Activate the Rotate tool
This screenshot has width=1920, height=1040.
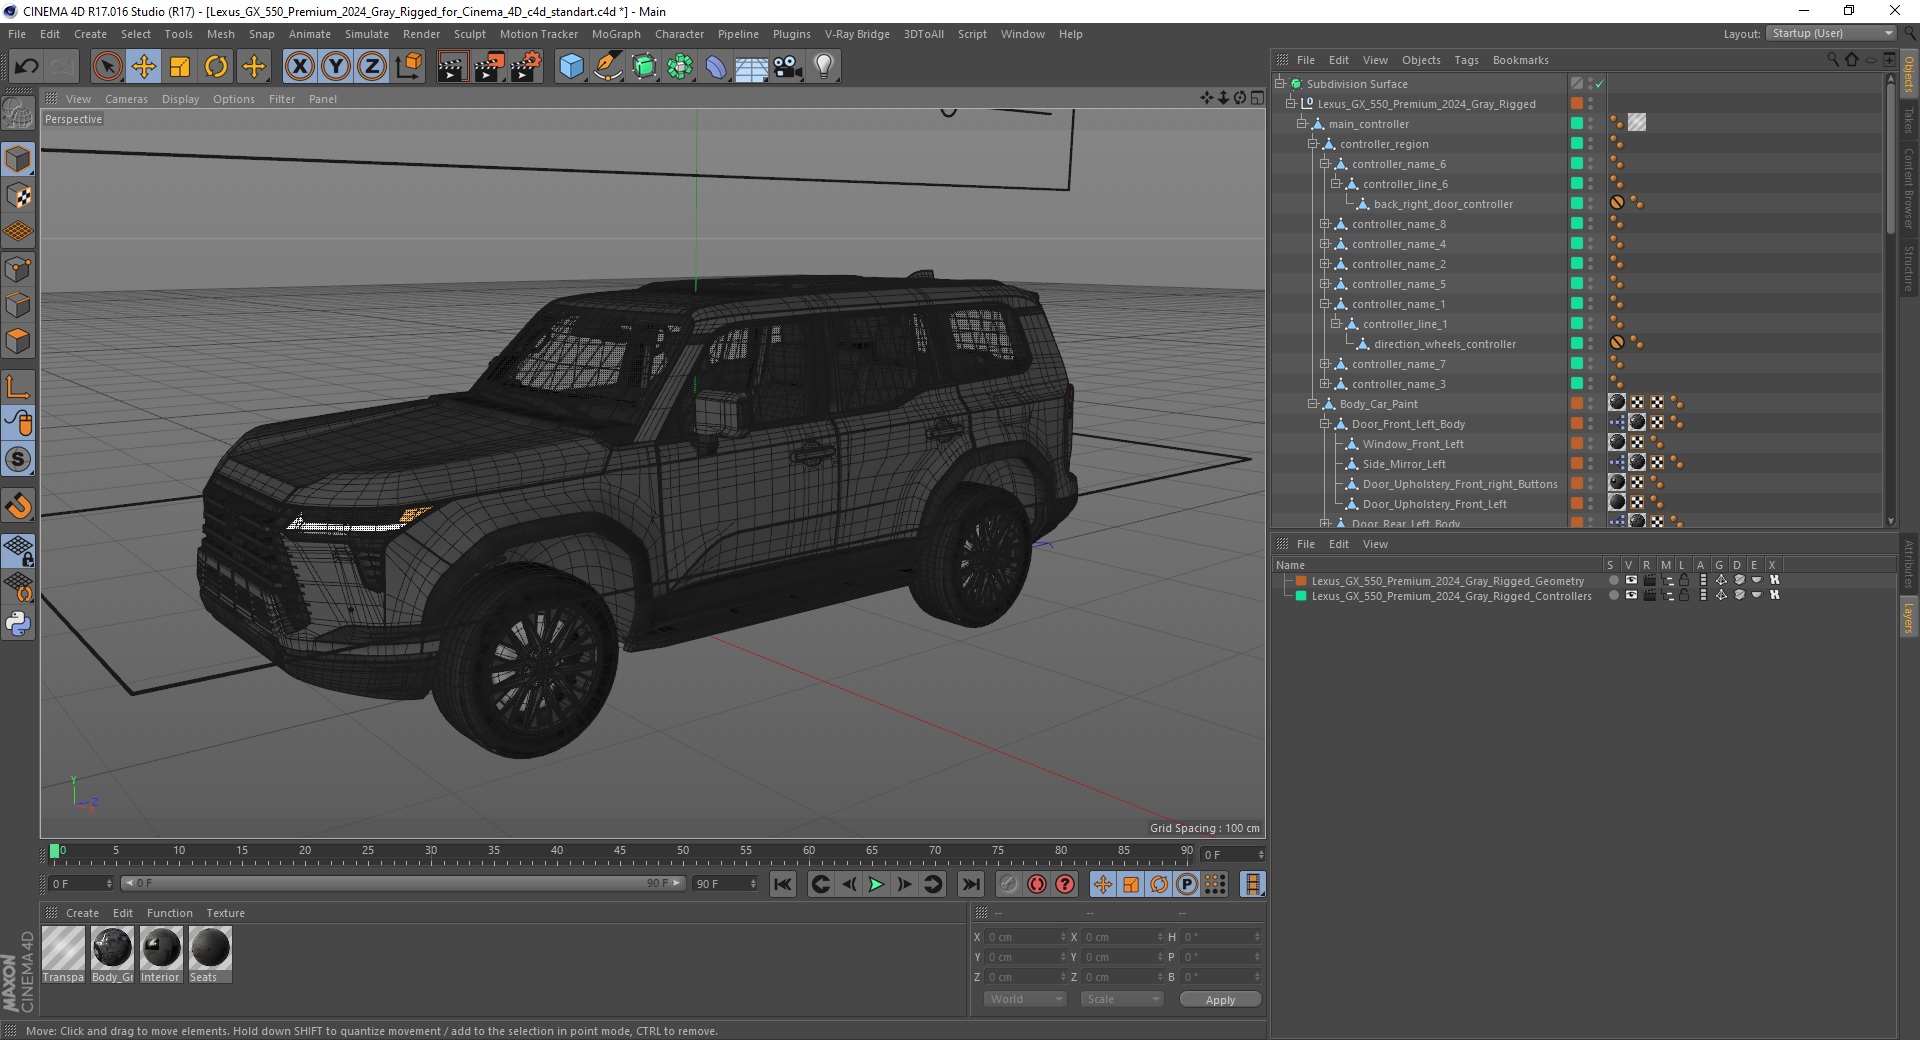pyautogui.click(x=216, y=67)
